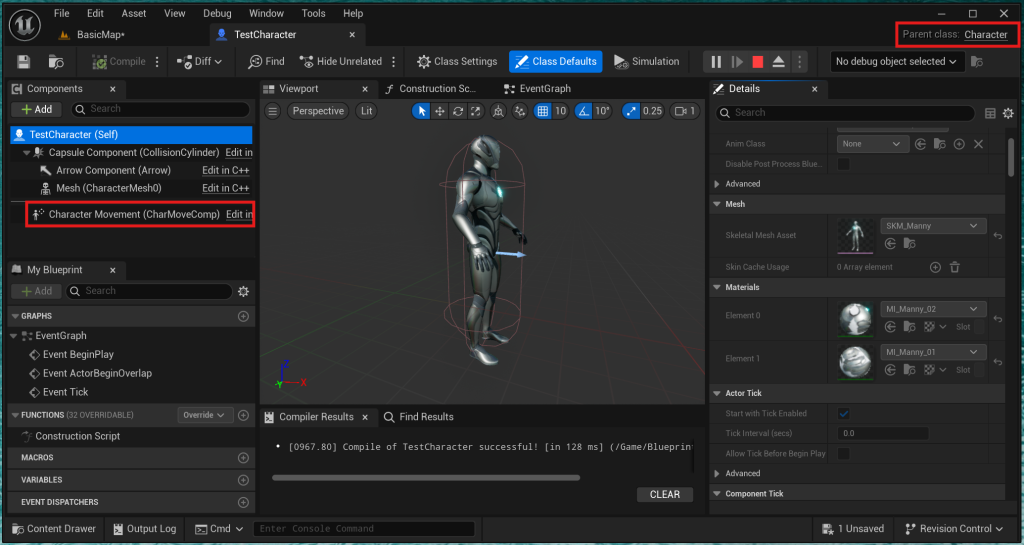The width and height of the screenshot is (1024, 545).
Task: Open Details panel settings gear
Action: click(x=1008, y=114)
